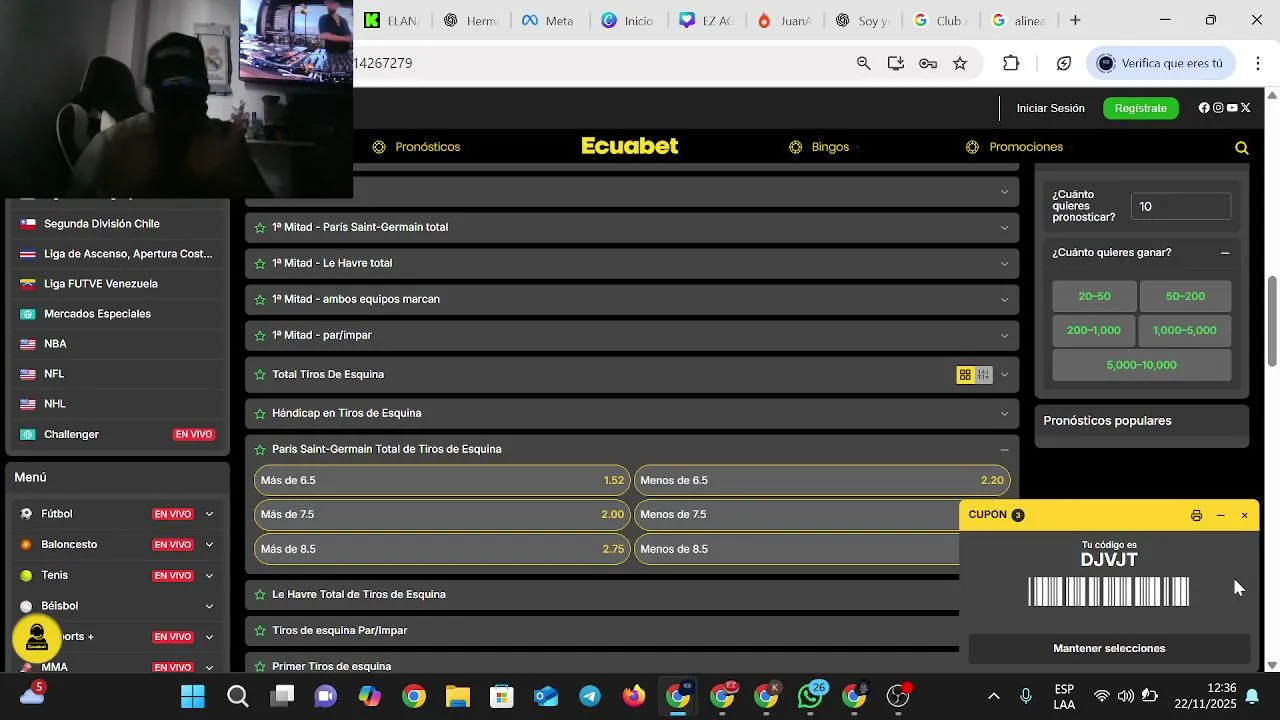Image resolution: width=1280 pixels, height=720 pixels.
Task: Collapse the ¿Cuánto quieres ganar? section
Action: 1225,253
